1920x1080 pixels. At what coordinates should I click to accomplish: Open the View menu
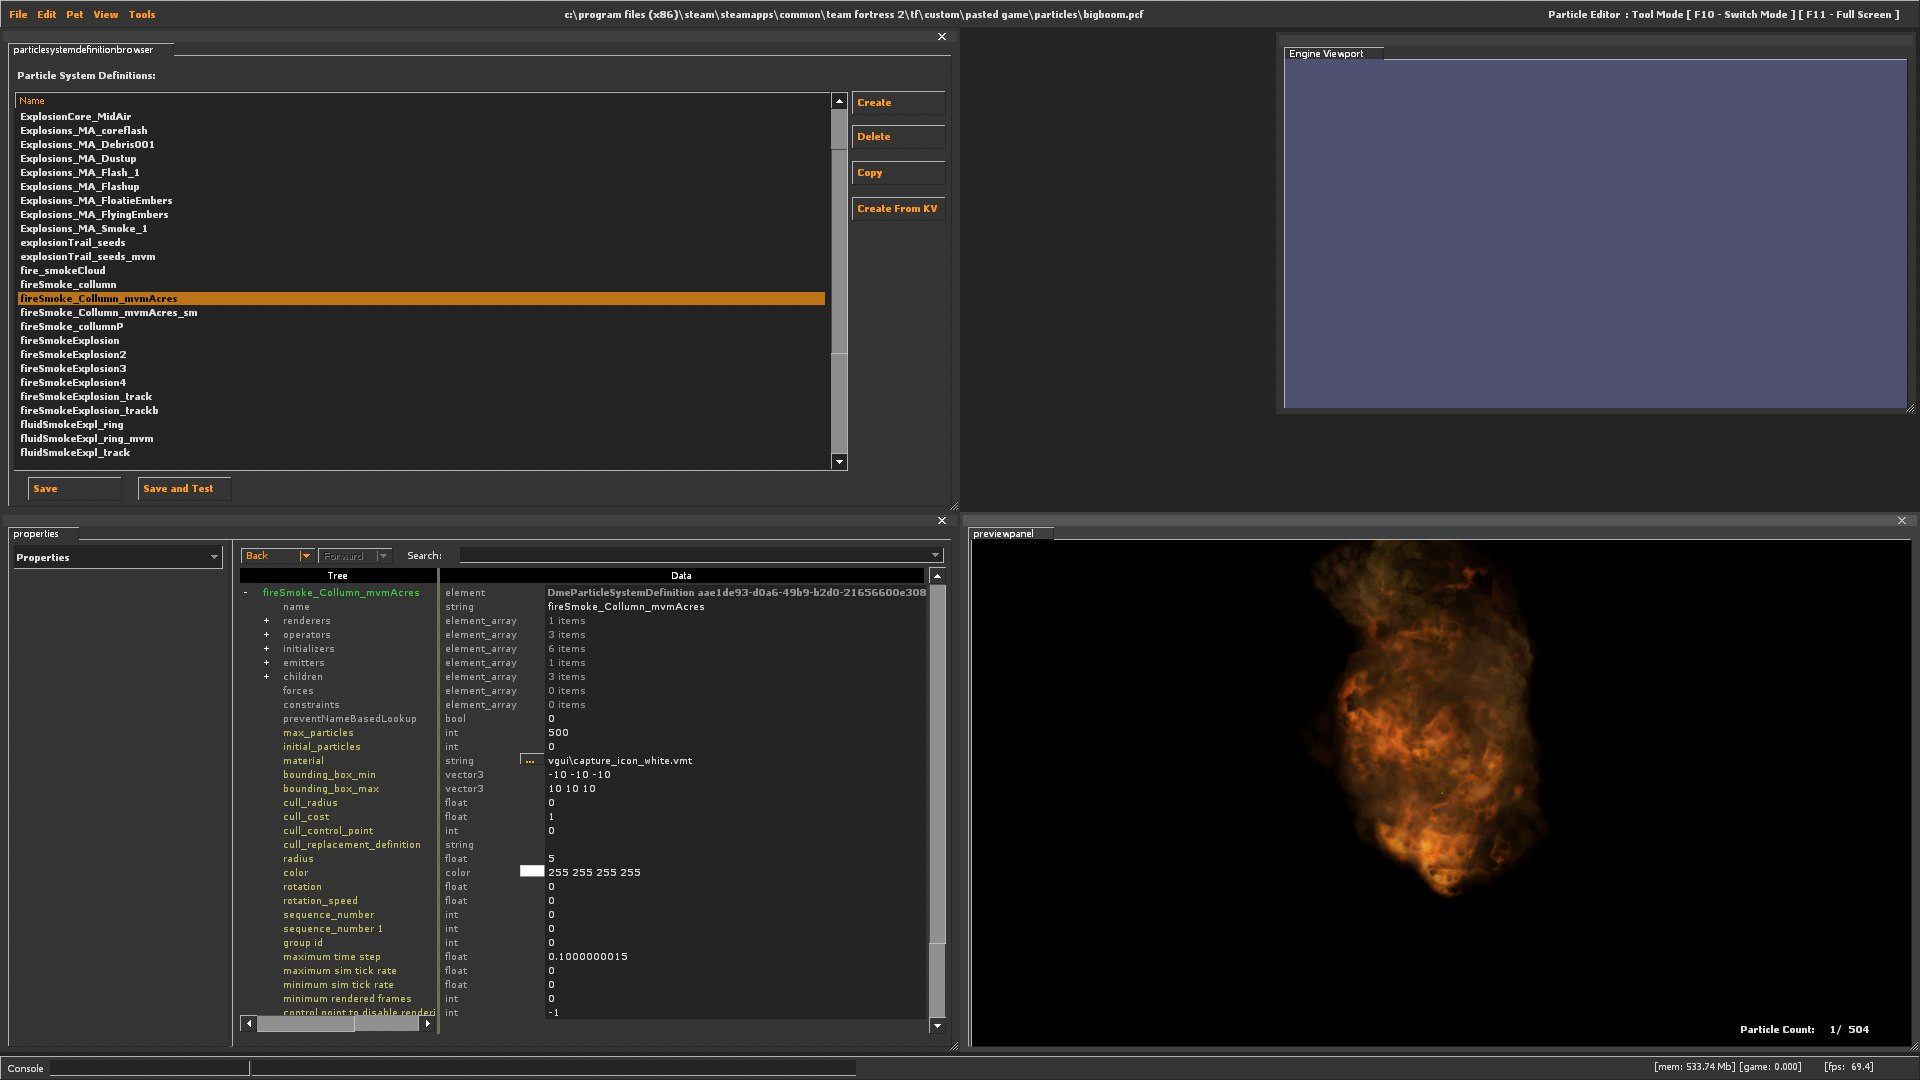click(x=105, y=14)
